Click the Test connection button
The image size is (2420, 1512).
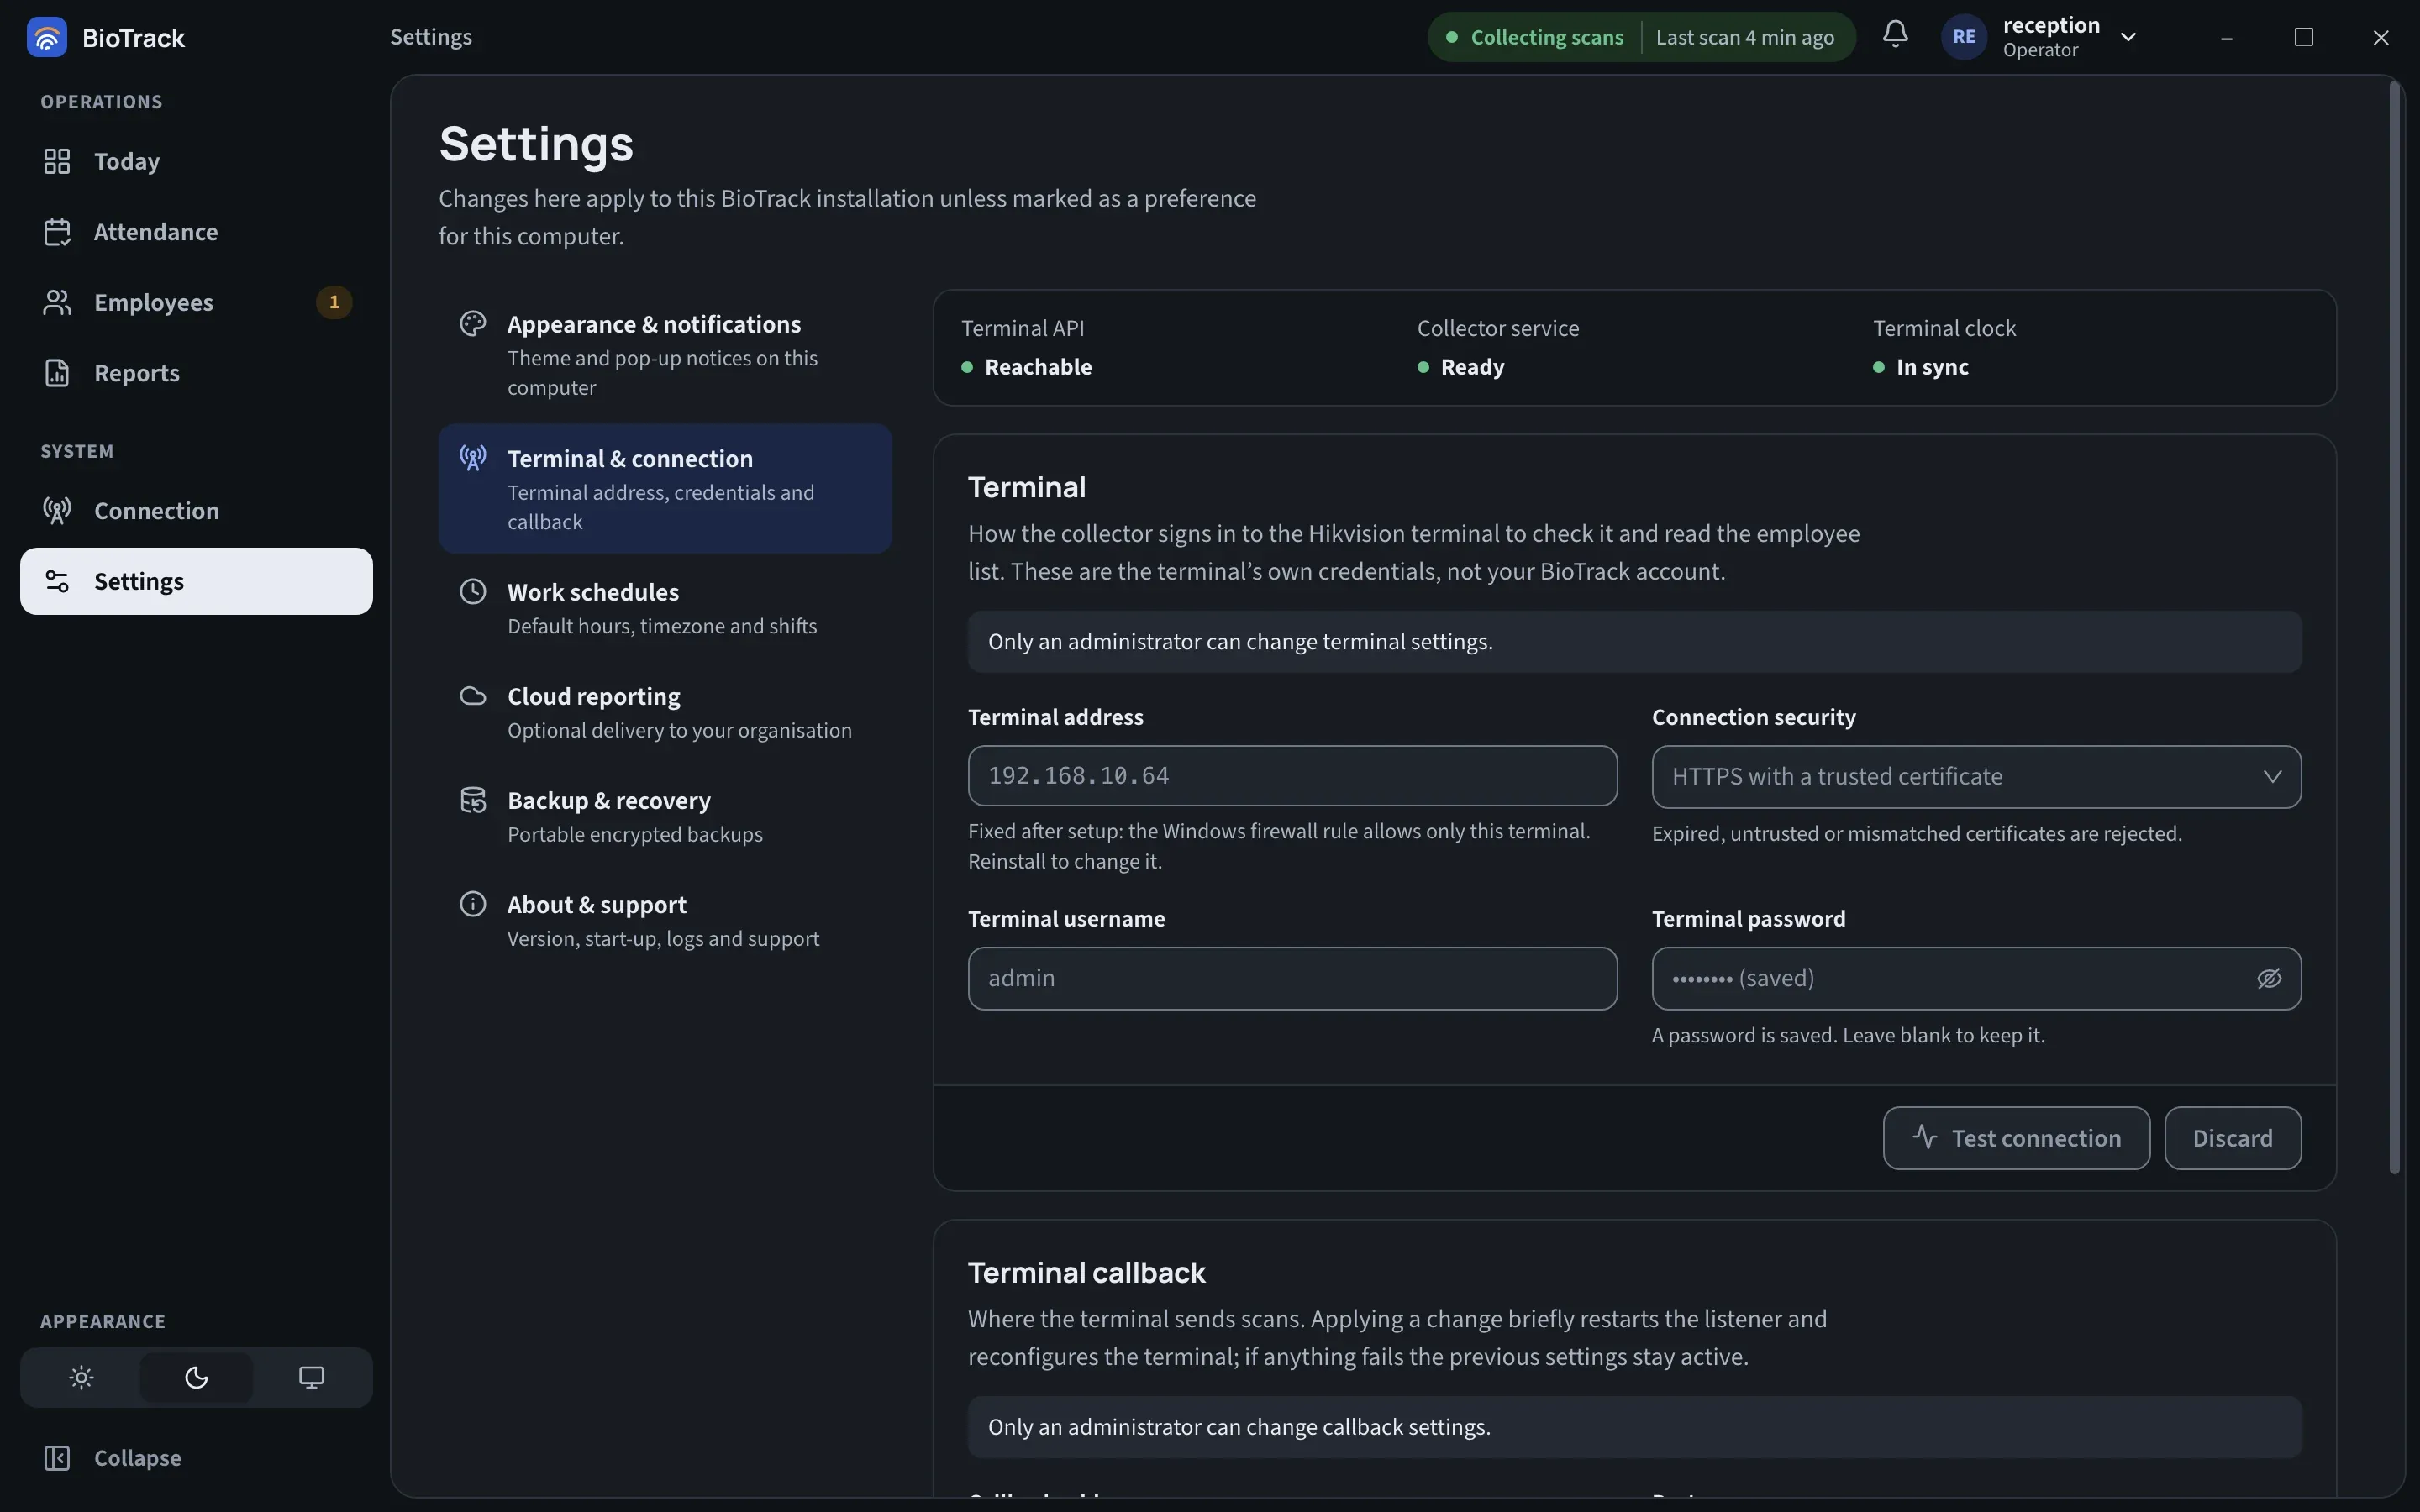2016,1138
